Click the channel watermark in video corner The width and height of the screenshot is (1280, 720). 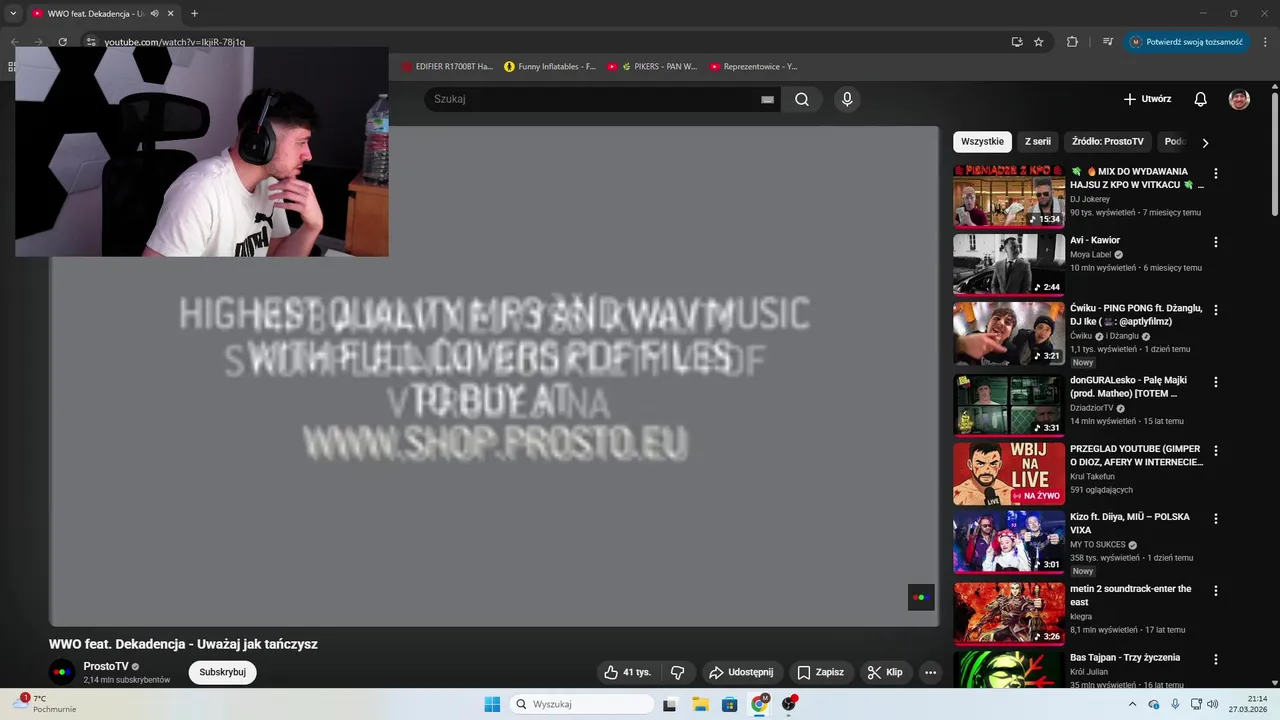click(x=921, y=597)
